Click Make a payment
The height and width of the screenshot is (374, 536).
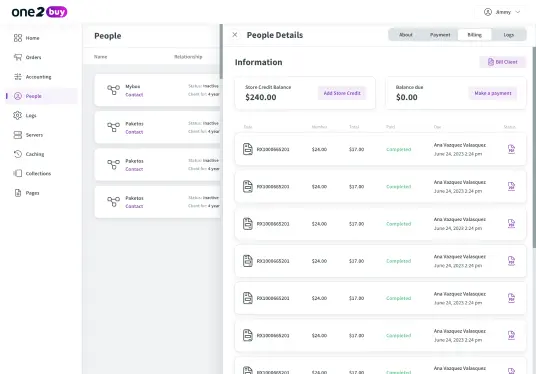point(493,93)
